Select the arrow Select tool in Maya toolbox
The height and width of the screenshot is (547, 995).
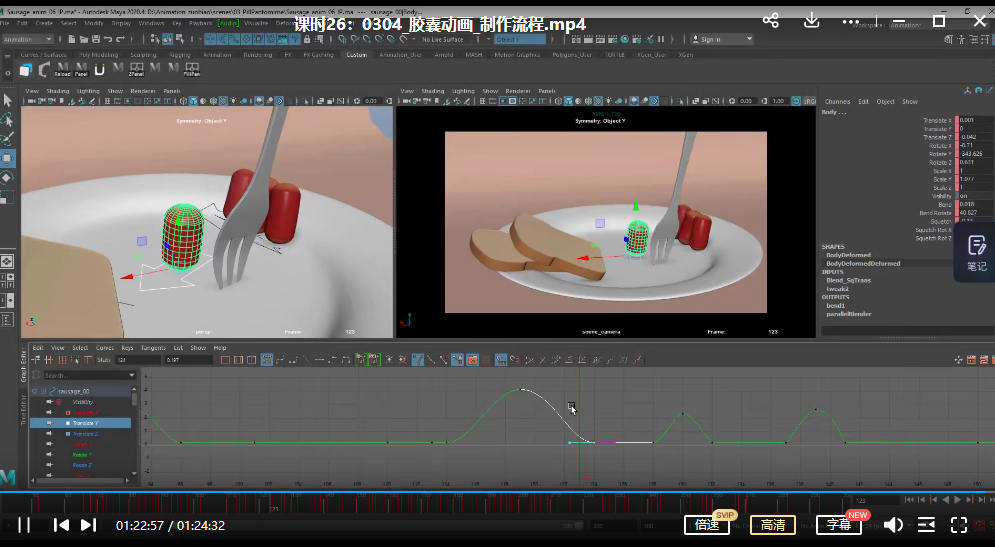(x=8, y=100)
